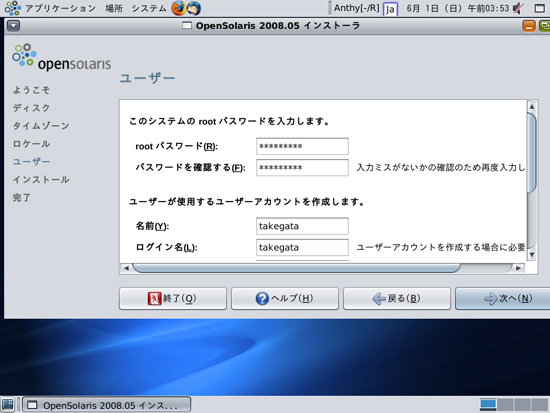Minimize the installer with the orange button
The height and width of the screenshot is (413, 550).
[529, 26]
